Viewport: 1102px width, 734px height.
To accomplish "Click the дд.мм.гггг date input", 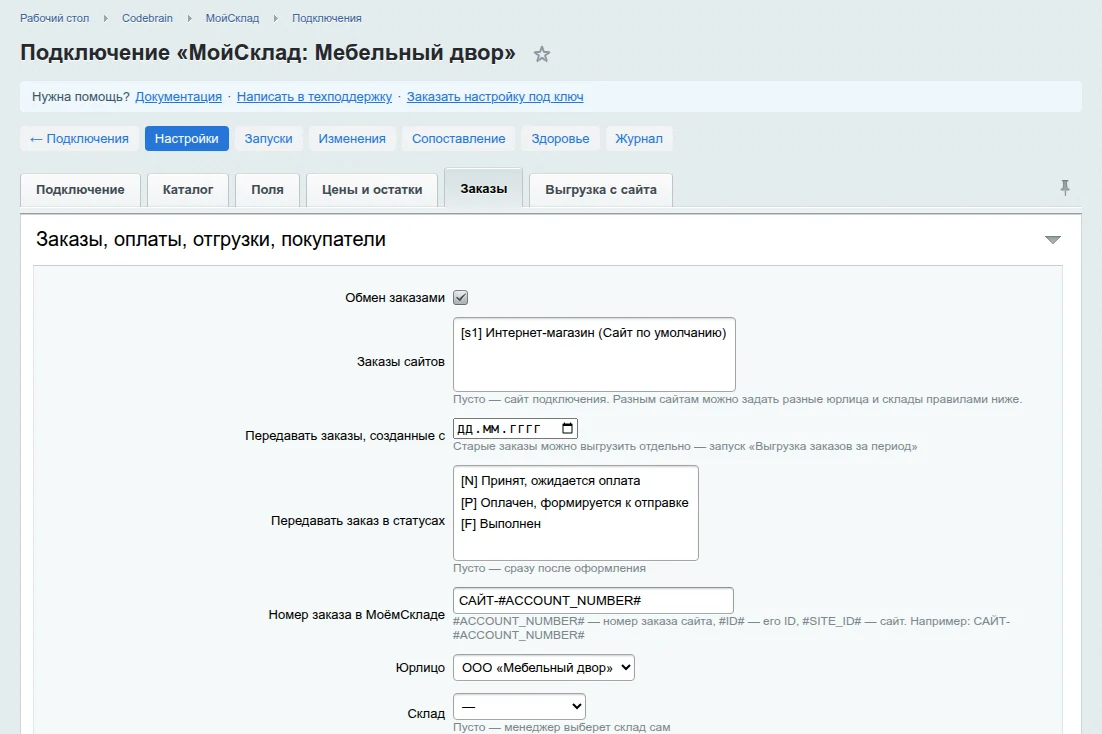I will tap(515, 428).
